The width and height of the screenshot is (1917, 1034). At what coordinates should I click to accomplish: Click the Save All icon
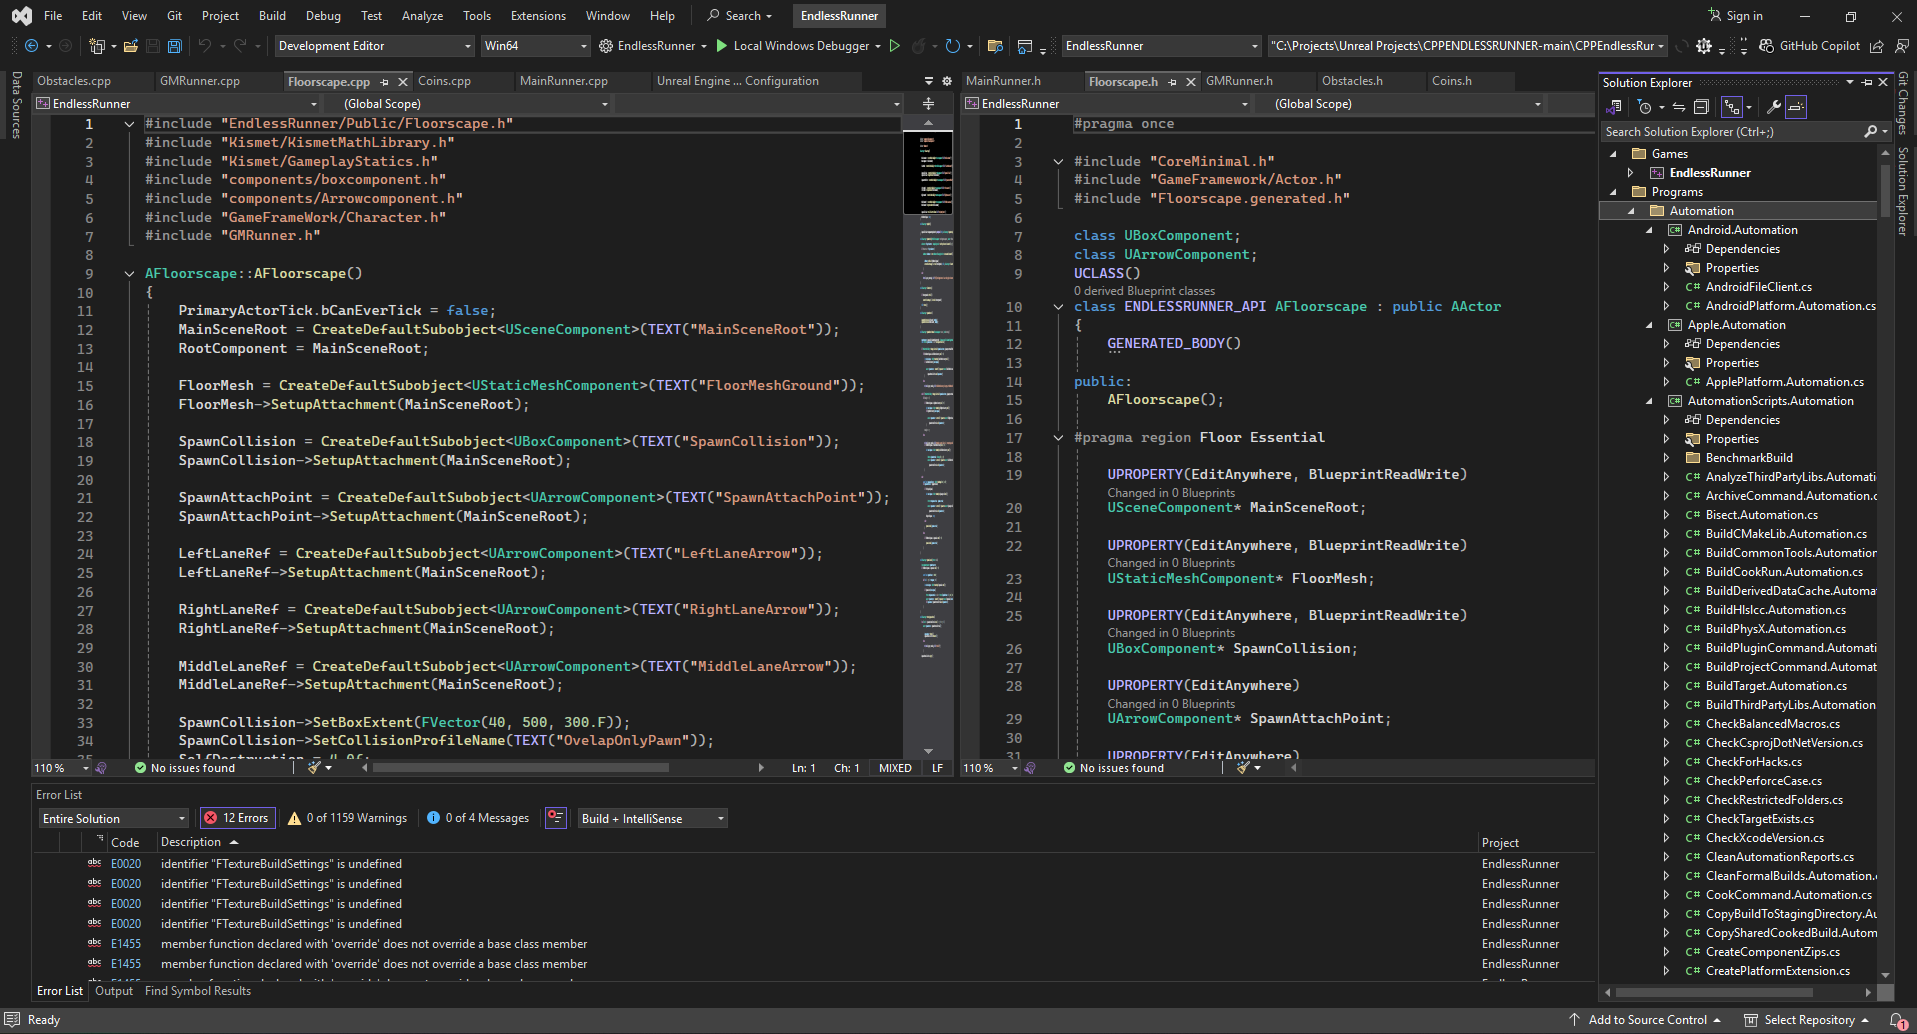(x=174, y=46)
